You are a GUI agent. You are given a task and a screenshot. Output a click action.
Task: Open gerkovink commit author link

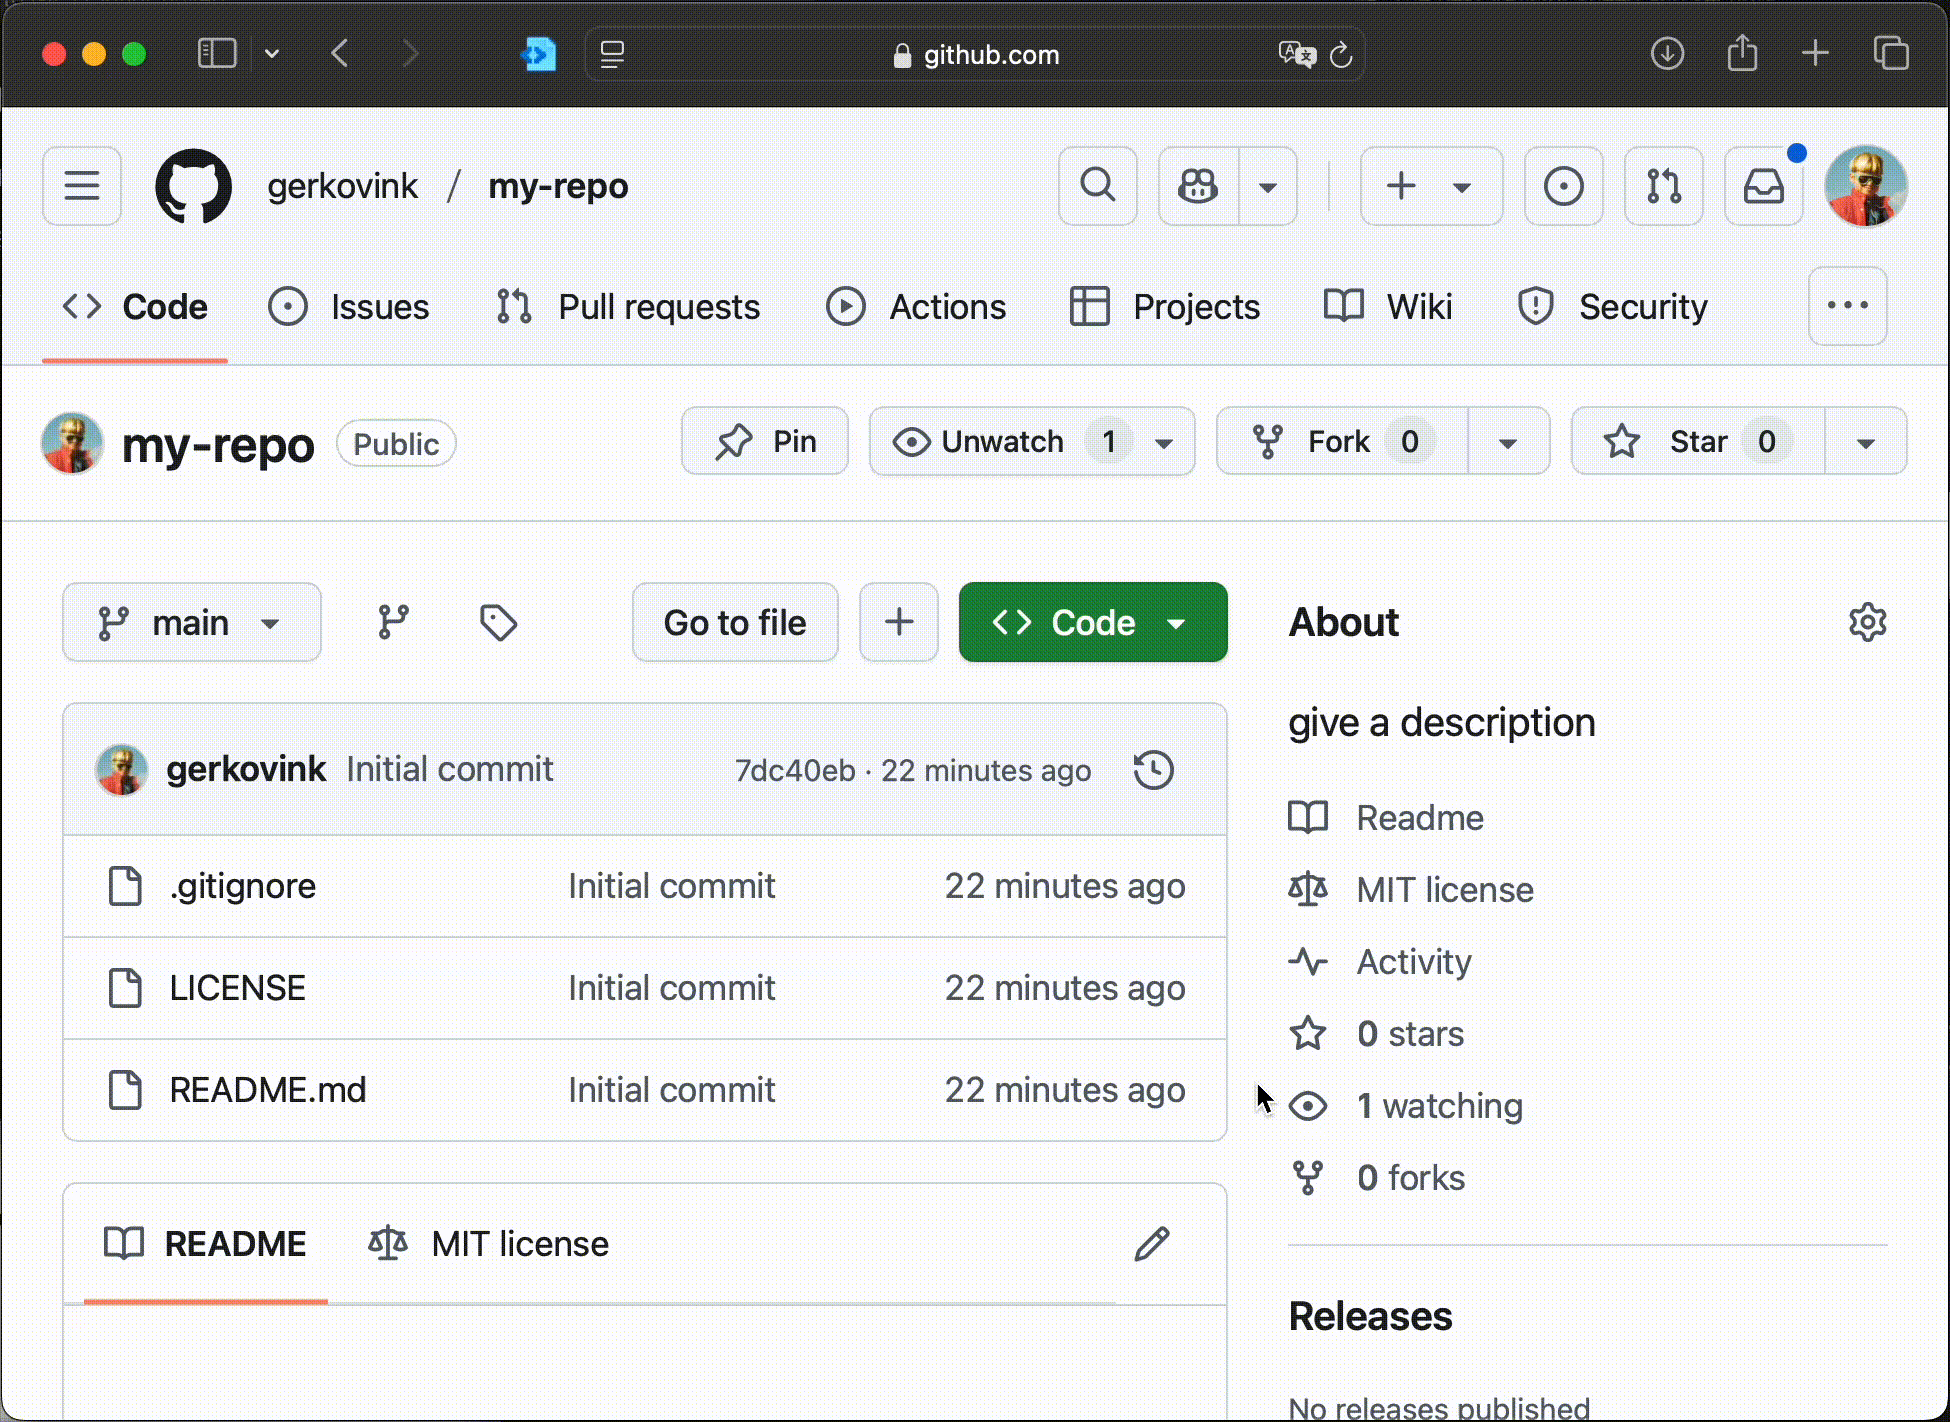246,769
